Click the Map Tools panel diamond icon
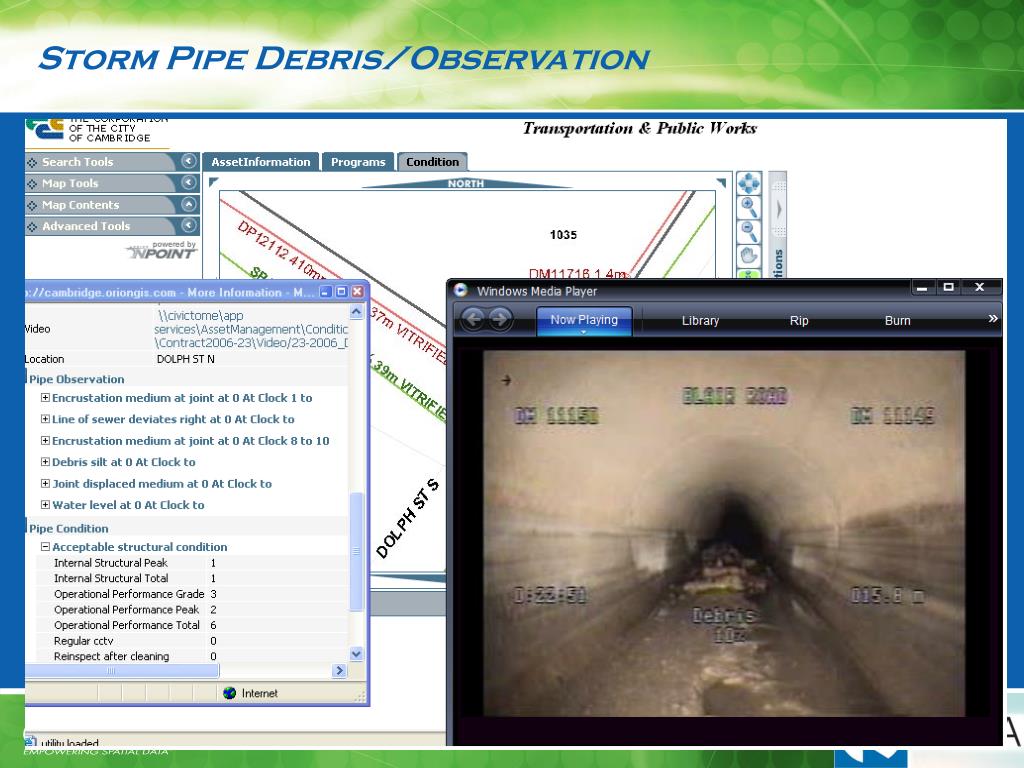This screenshot has height=768, width=1024. pos(32,184)
